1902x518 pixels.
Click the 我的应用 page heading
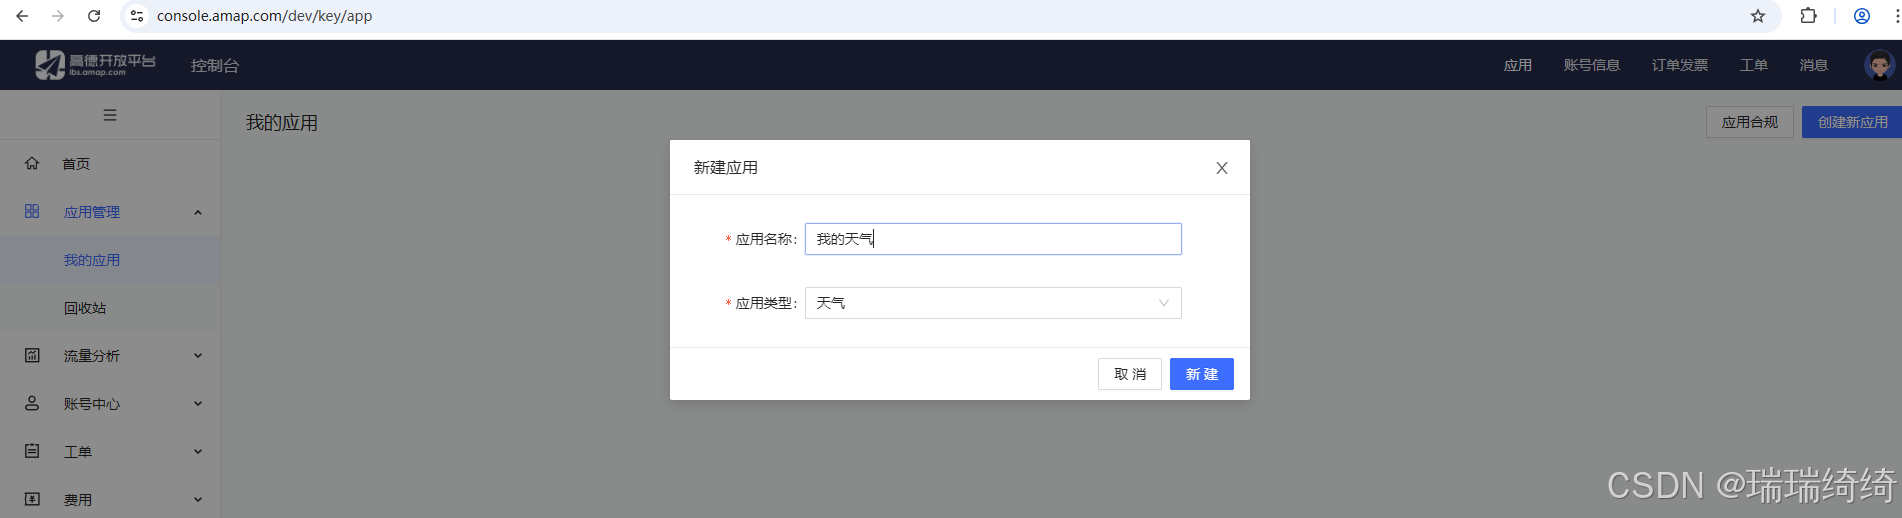point(282,123)
